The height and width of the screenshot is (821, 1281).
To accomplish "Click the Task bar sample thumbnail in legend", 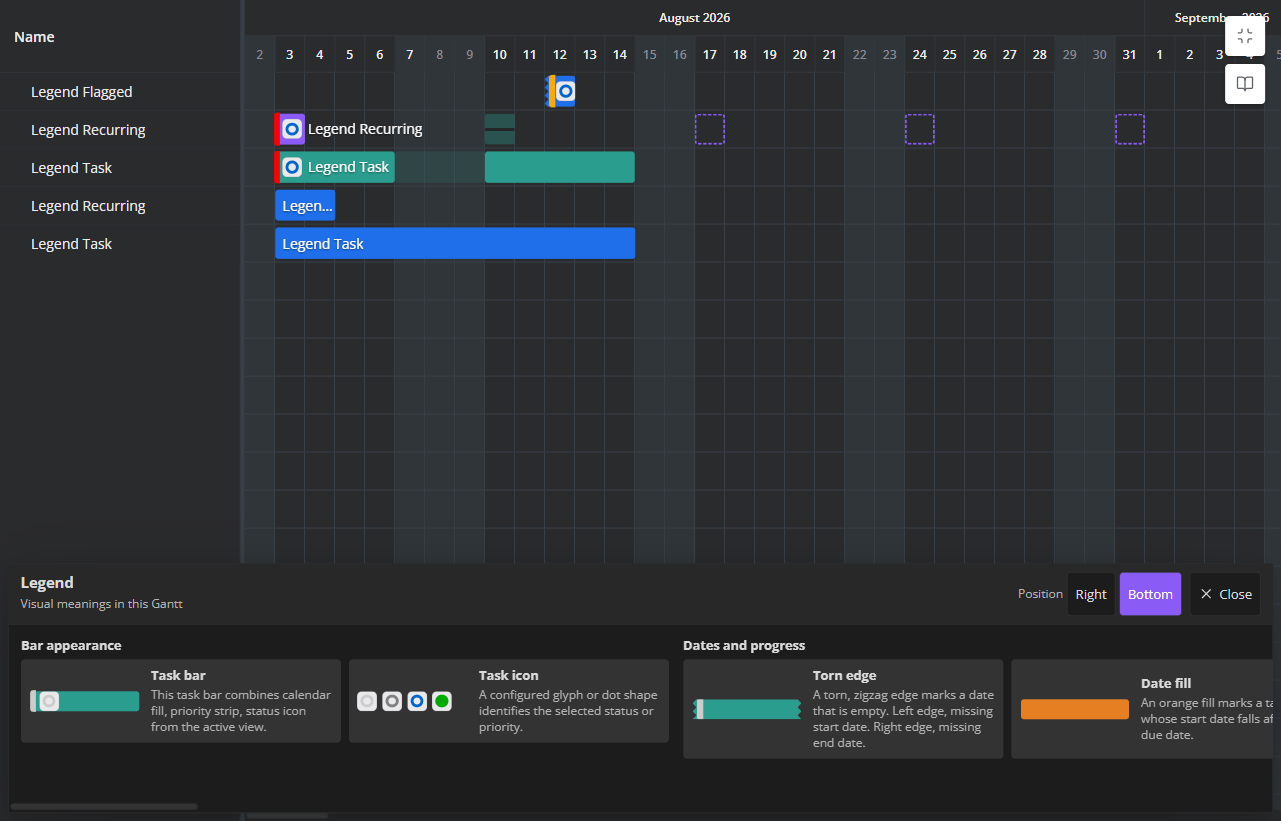I will click(x=85, y=701).
